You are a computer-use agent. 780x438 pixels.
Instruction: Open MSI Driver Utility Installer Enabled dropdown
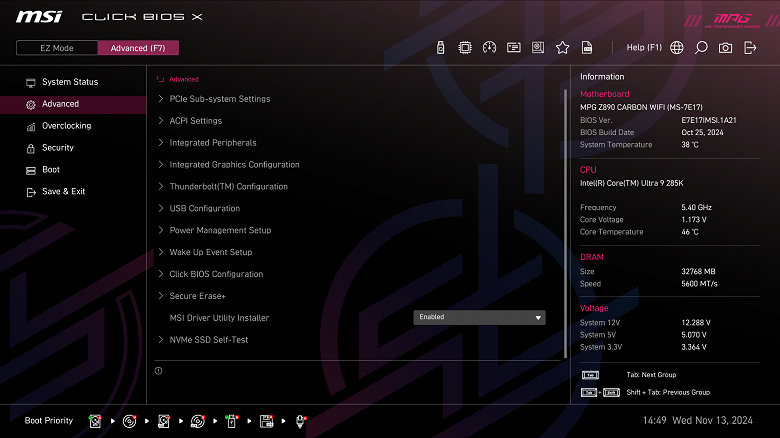479,318
